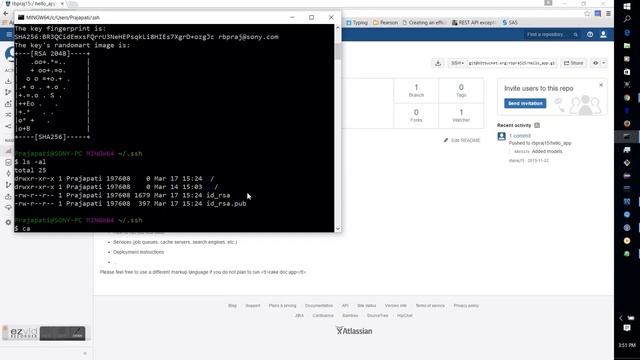The width and height of the screenshot is (640, 360).
Task: Open the Windows Start button
Action: [627, 6]
